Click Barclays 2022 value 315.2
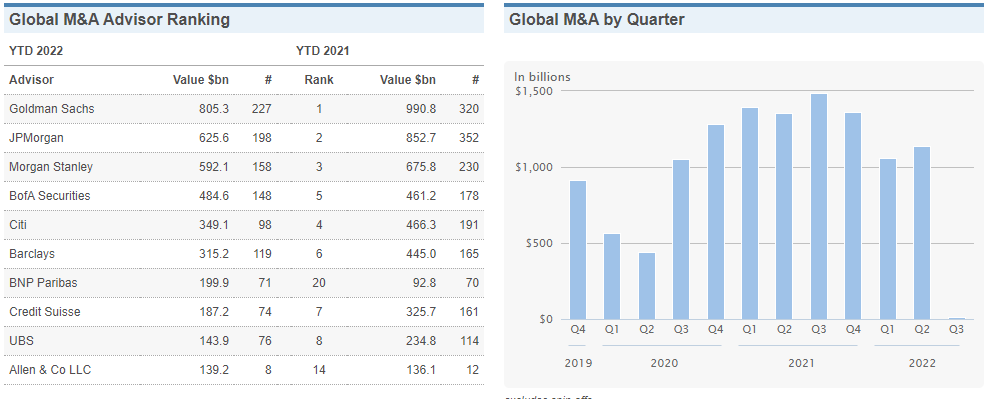Viewport: 985px width, 399px height. 214,254
